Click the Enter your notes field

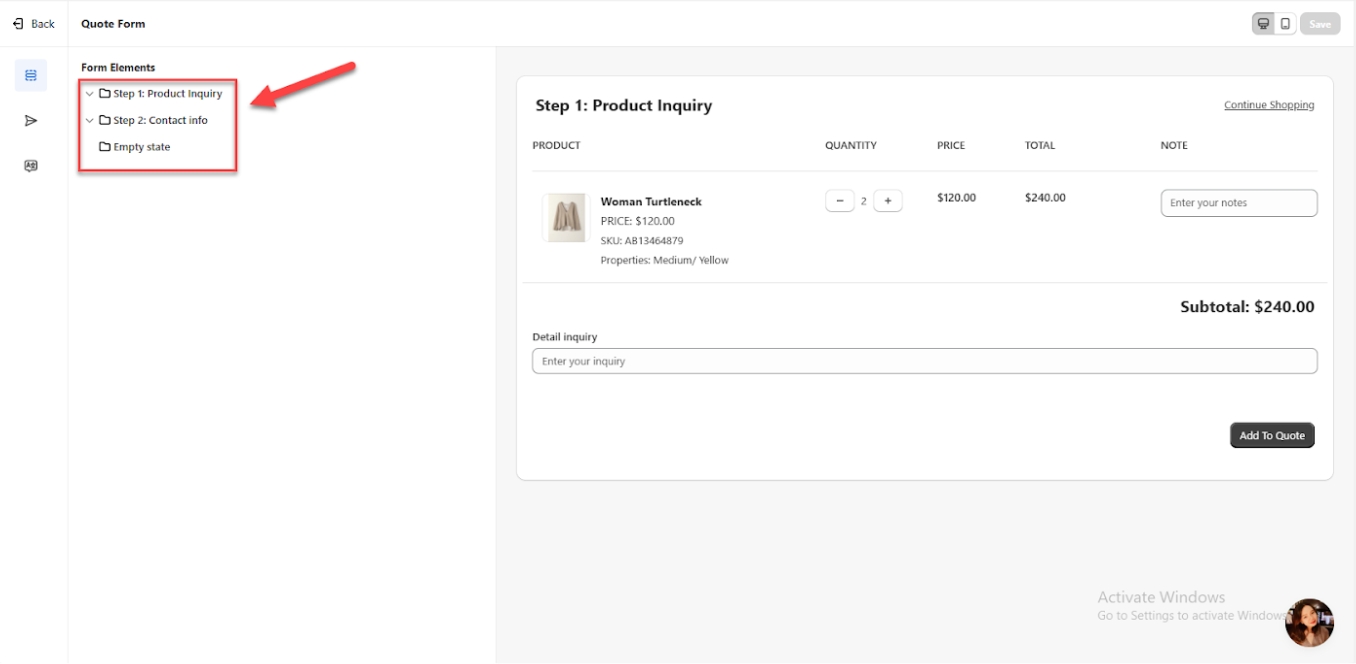(x=1238, y=203)
